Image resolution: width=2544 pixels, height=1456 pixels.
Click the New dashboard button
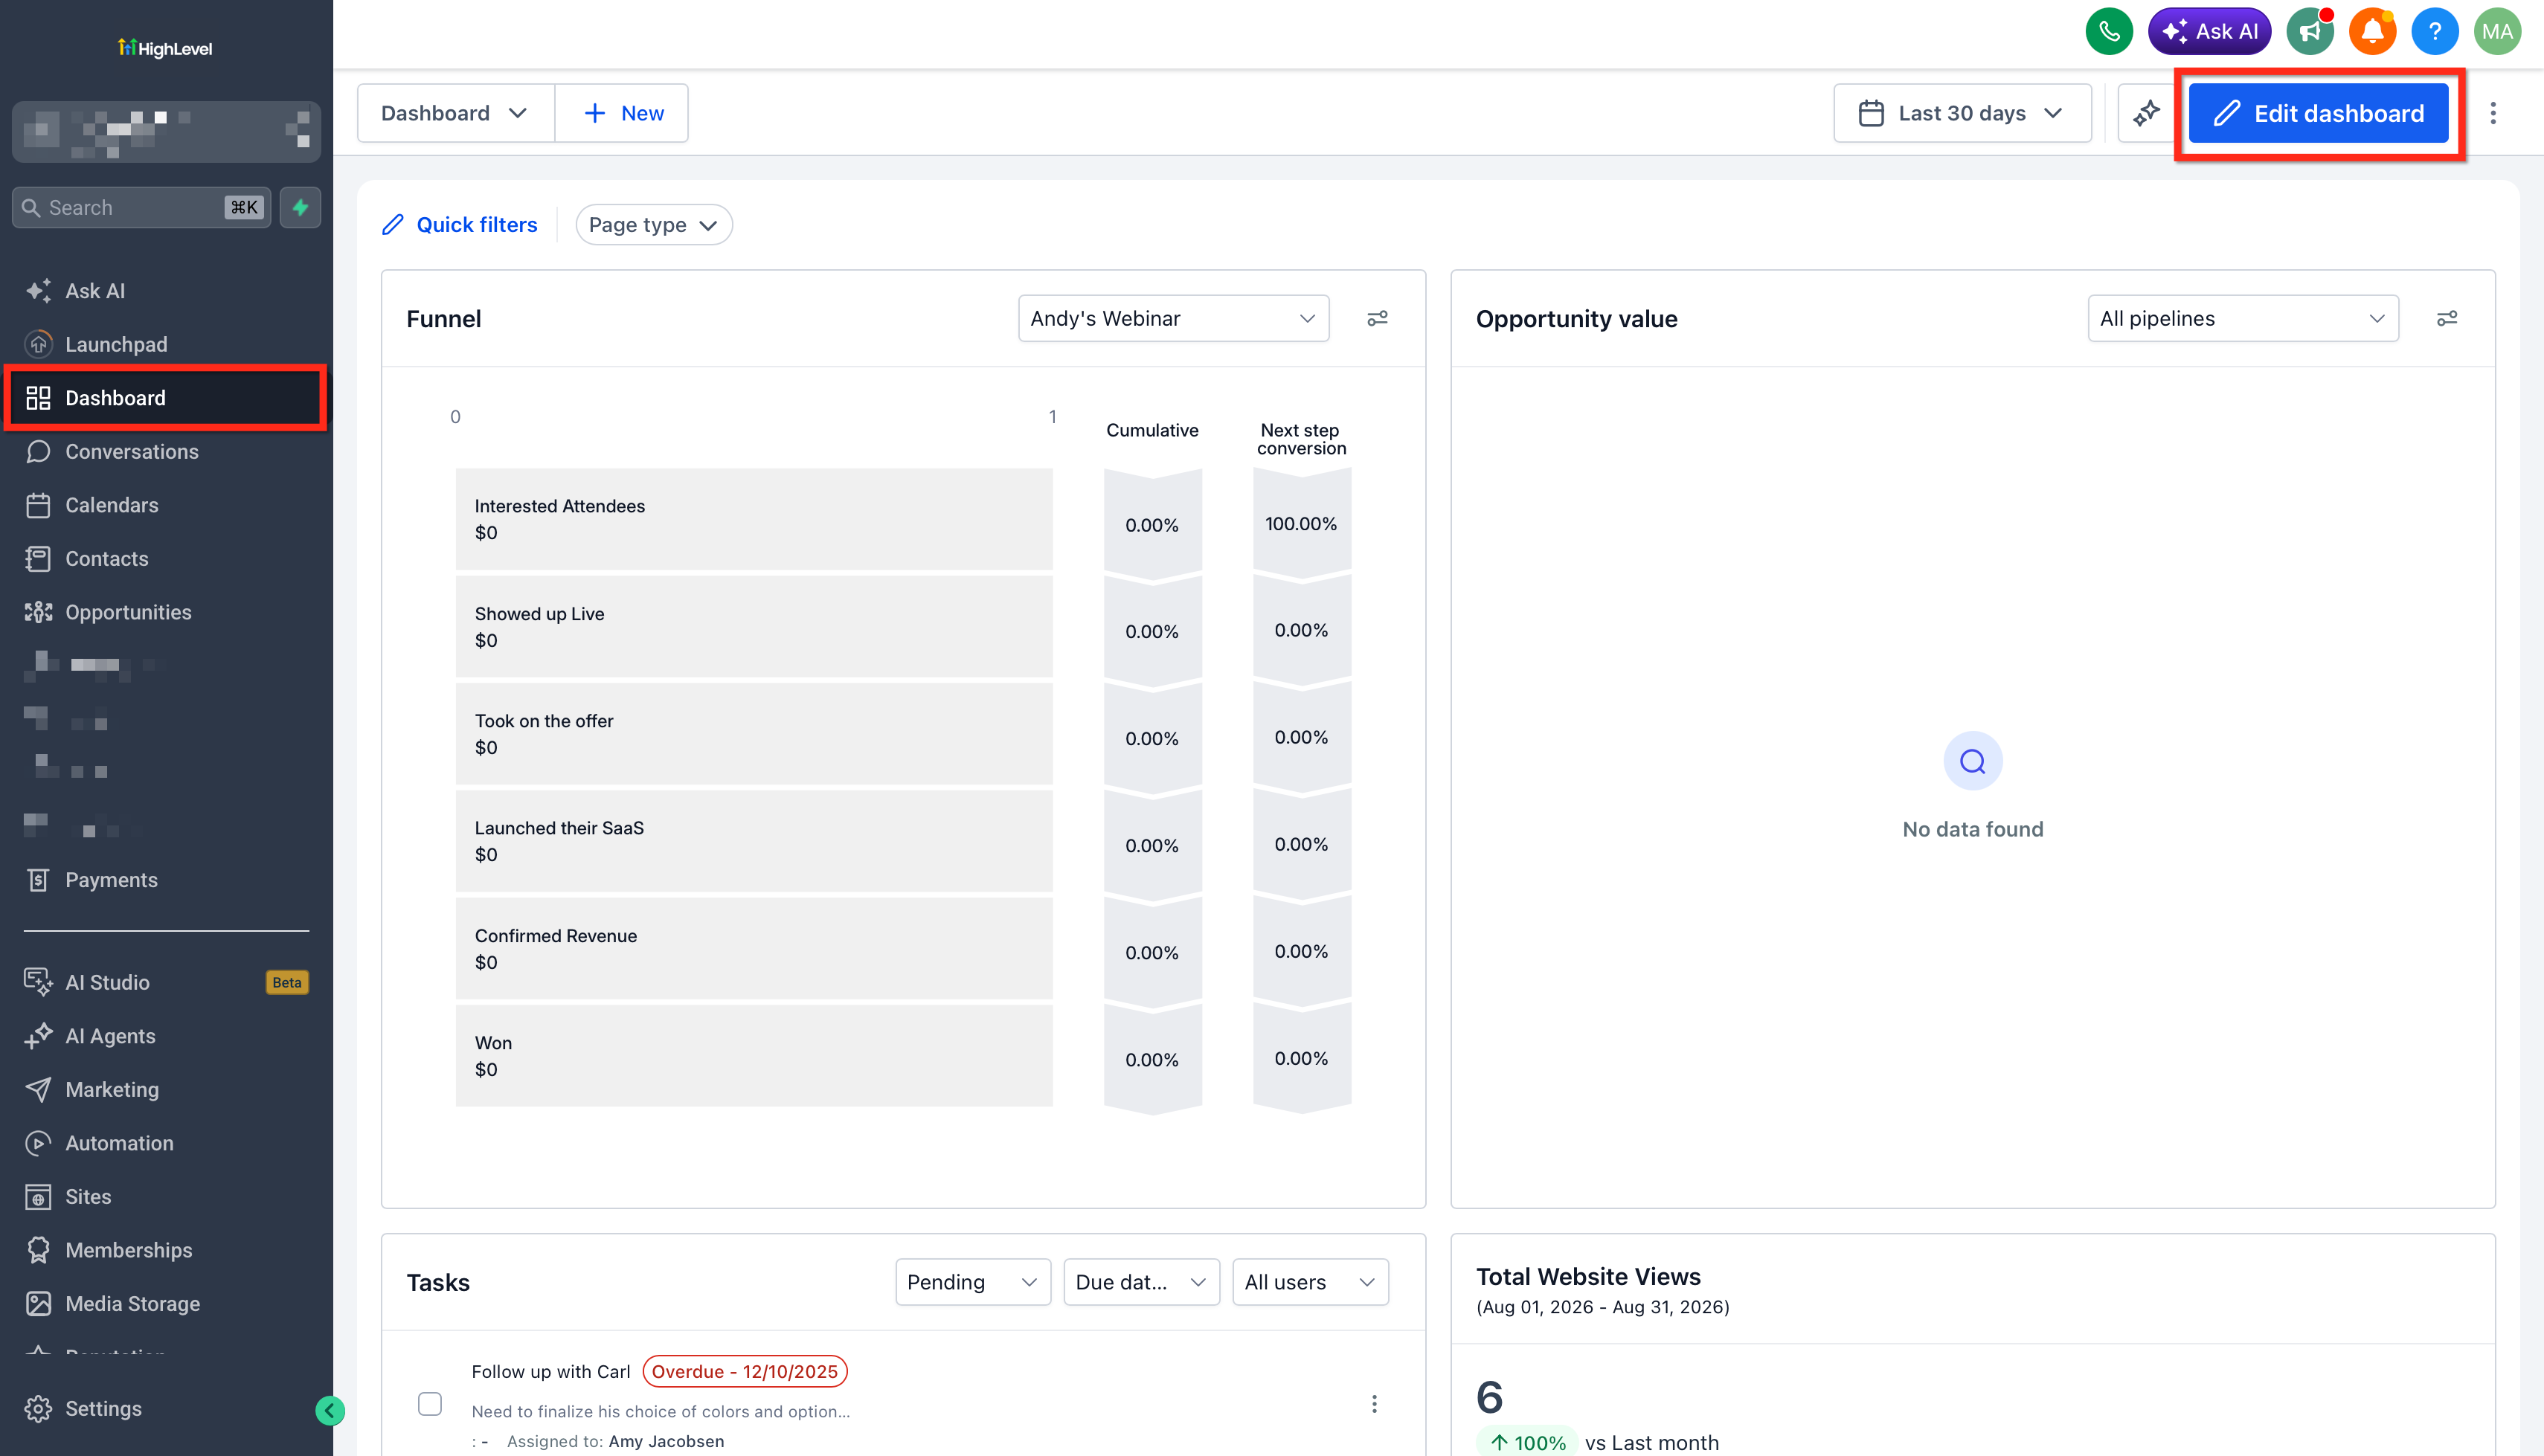[x=622, y=113]
